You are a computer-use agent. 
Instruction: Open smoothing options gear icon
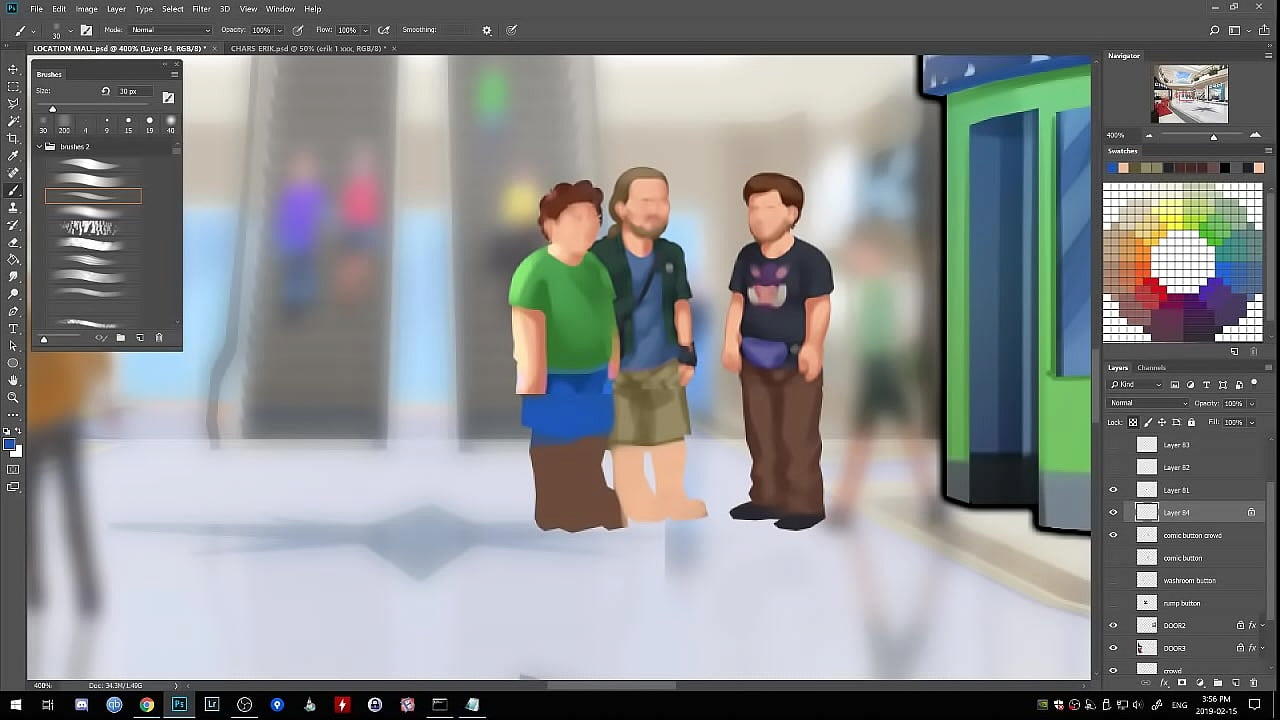pos(487,30)
